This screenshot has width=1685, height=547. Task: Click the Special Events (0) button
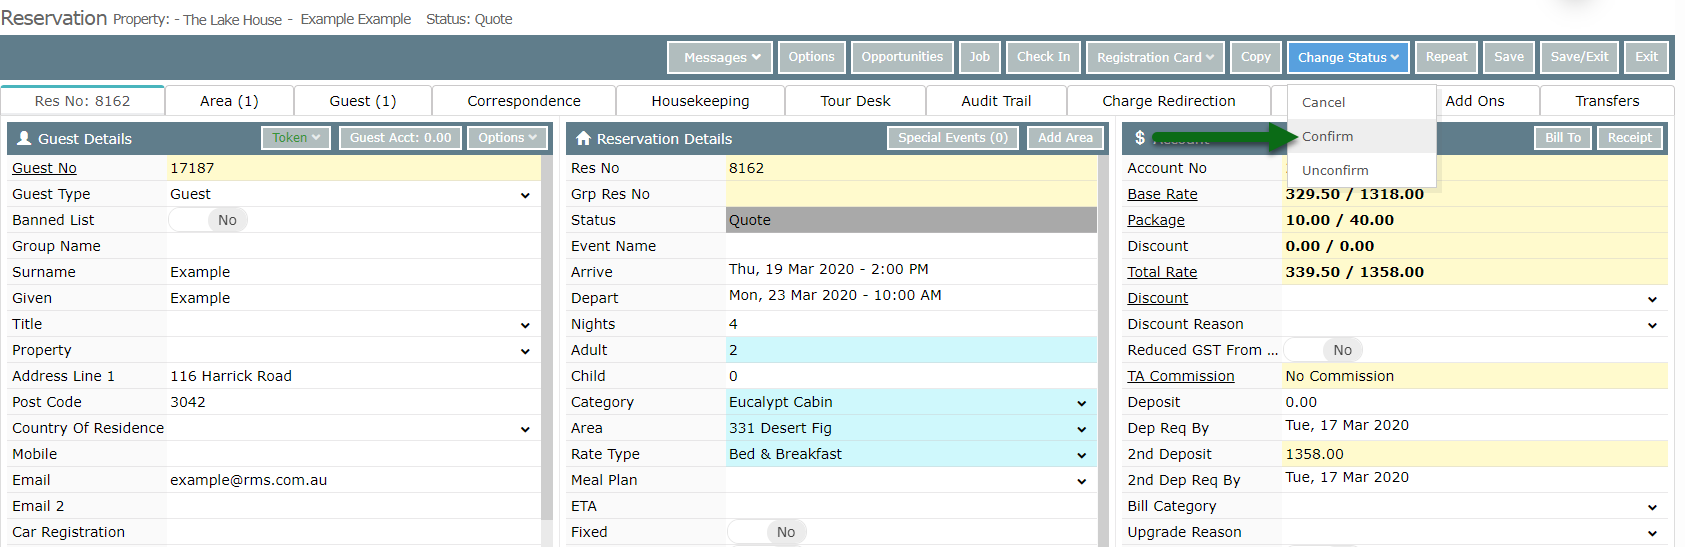952,138
